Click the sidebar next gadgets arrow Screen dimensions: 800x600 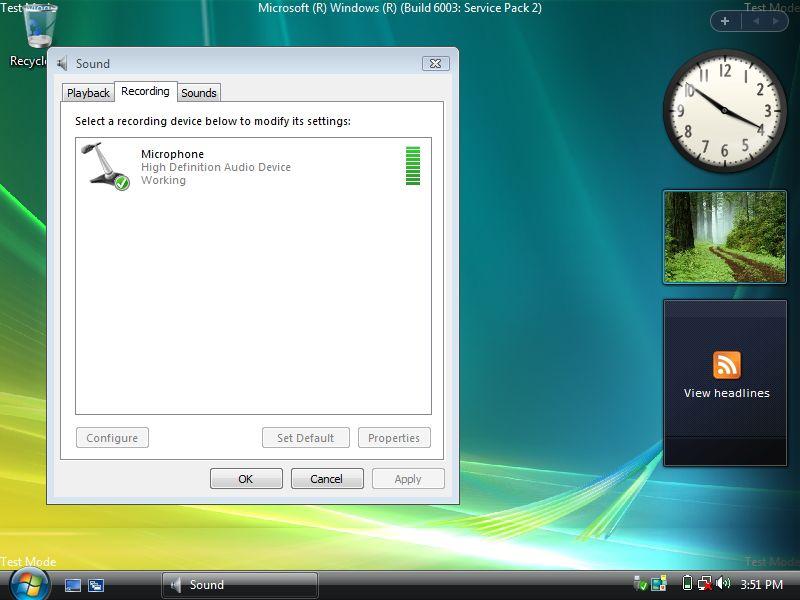tap(776, 21)
